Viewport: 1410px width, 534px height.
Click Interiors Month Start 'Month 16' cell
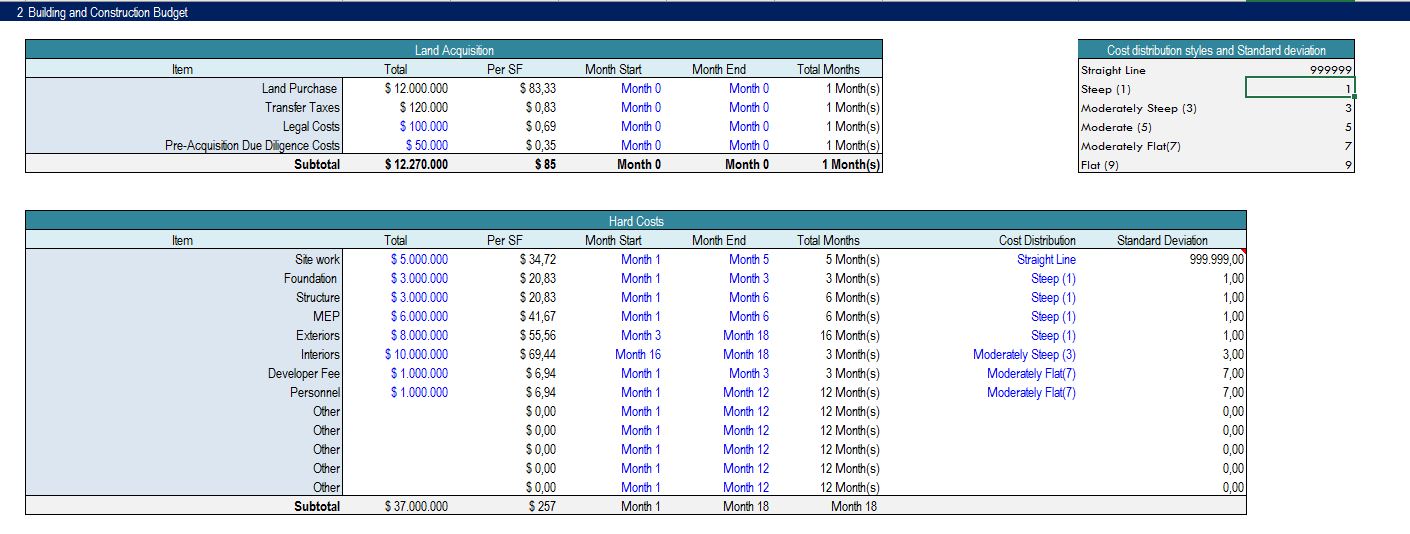[637, 354]
